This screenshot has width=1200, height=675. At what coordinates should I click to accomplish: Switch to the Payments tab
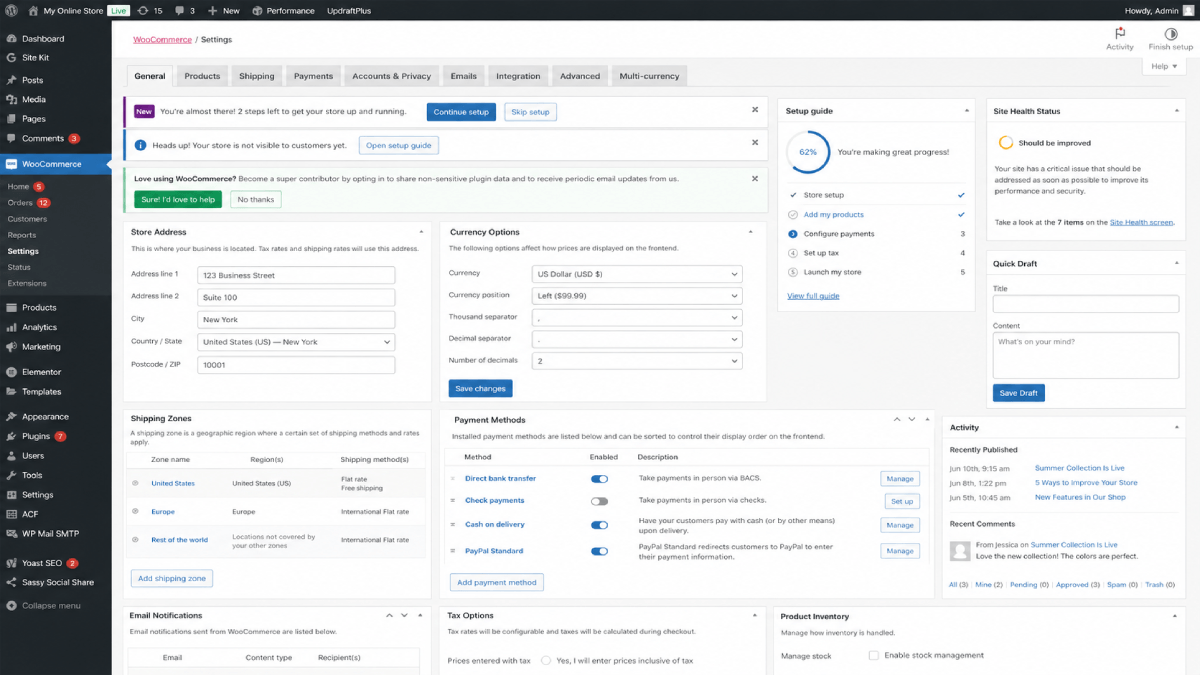313,76
